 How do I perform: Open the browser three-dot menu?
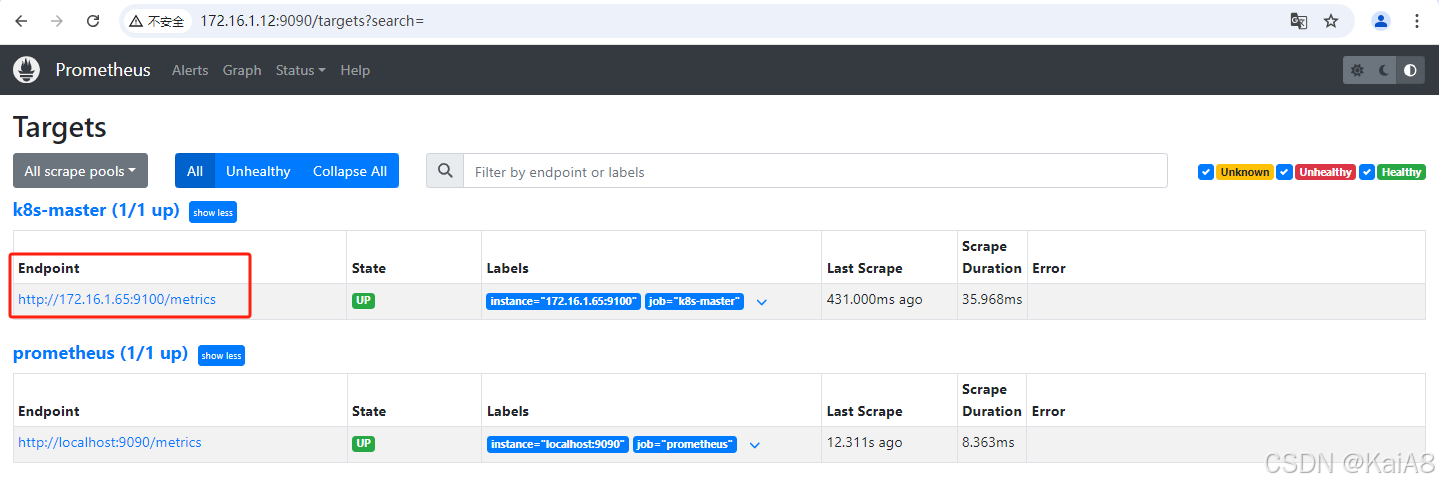[x=1416, y=21]
